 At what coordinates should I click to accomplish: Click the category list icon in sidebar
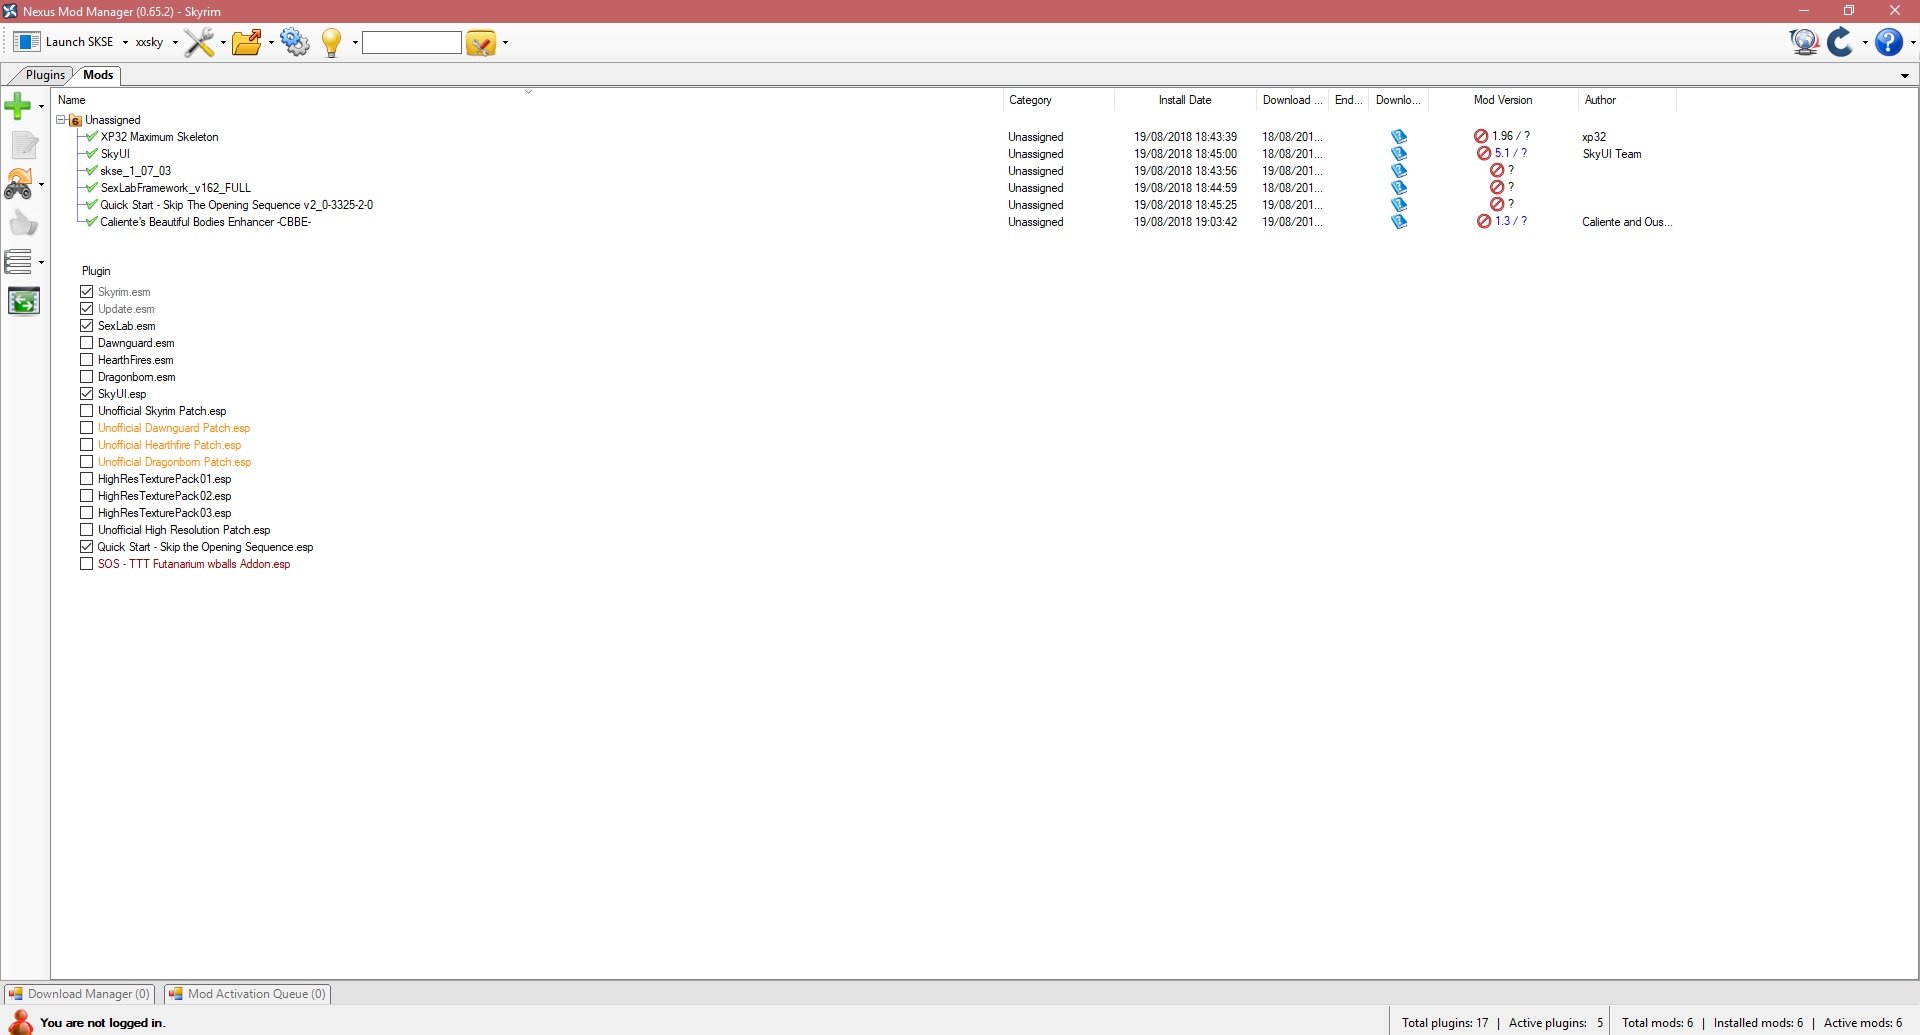pyautogui.click(x=18, y=262)
